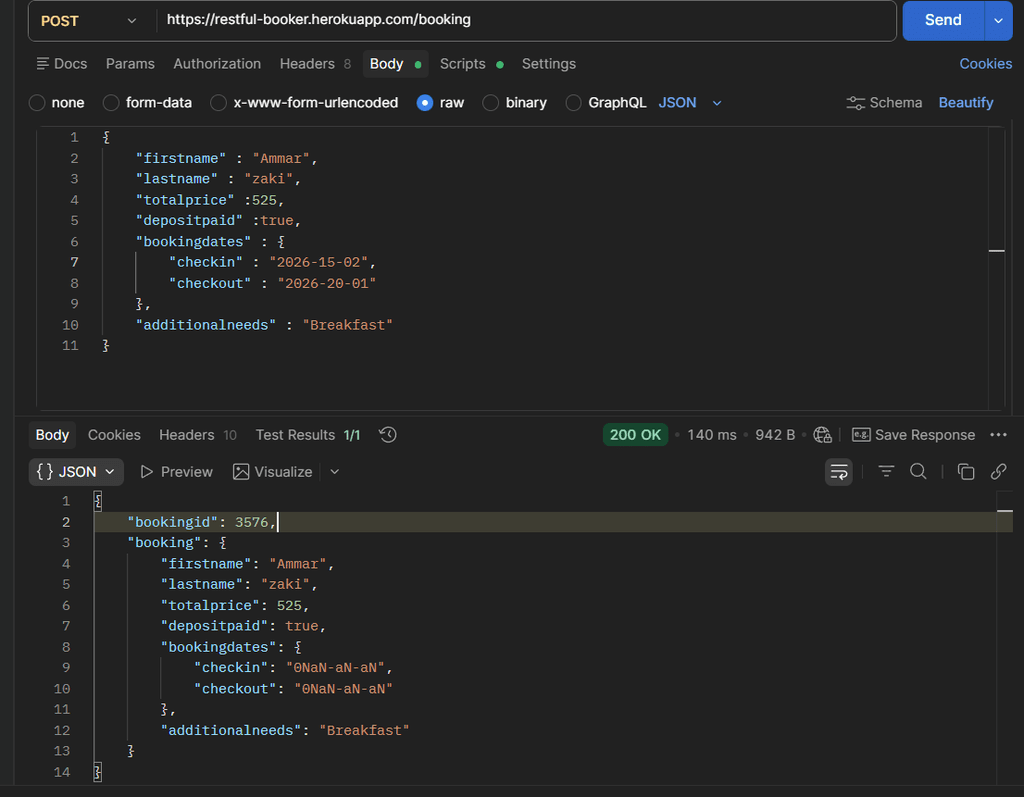The width and height of the screenshot is (1024, 797).
Task: Choose the binary body type radio
Action: 490,103
